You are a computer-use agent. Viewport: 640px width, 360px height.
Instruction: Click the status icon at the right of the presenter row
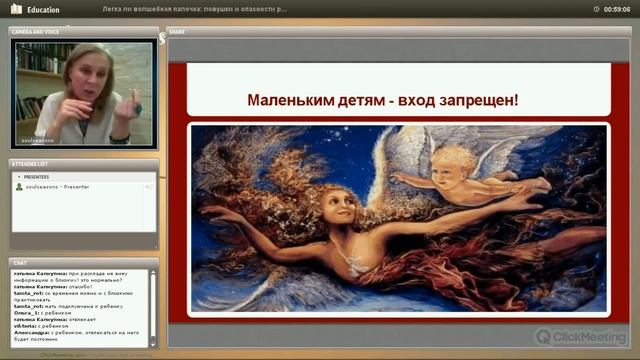pos(149,187)
